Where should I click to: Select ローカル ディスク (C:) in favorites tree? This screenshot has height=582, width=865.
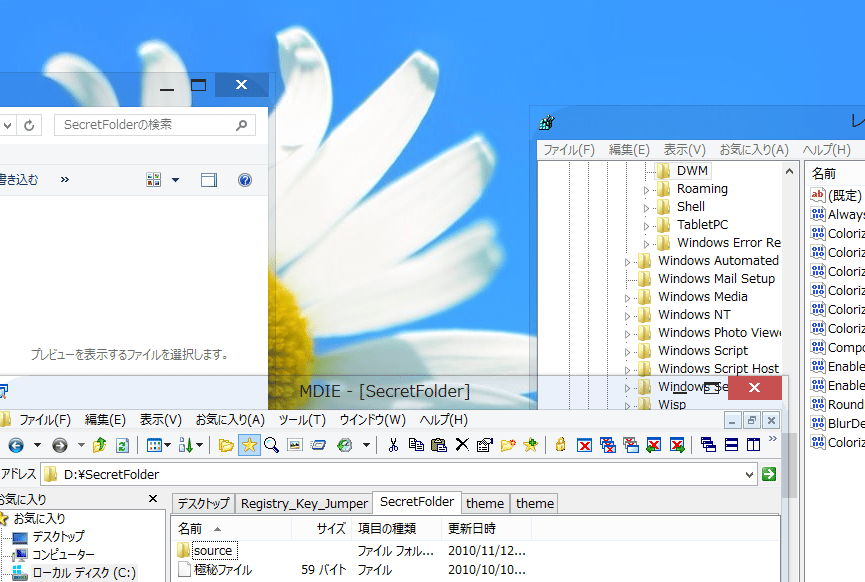tap(83, 573)
